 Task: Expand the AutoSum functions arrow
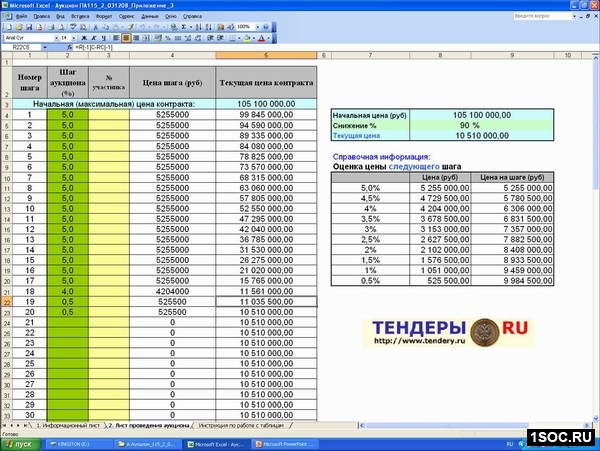coord(191,27)
